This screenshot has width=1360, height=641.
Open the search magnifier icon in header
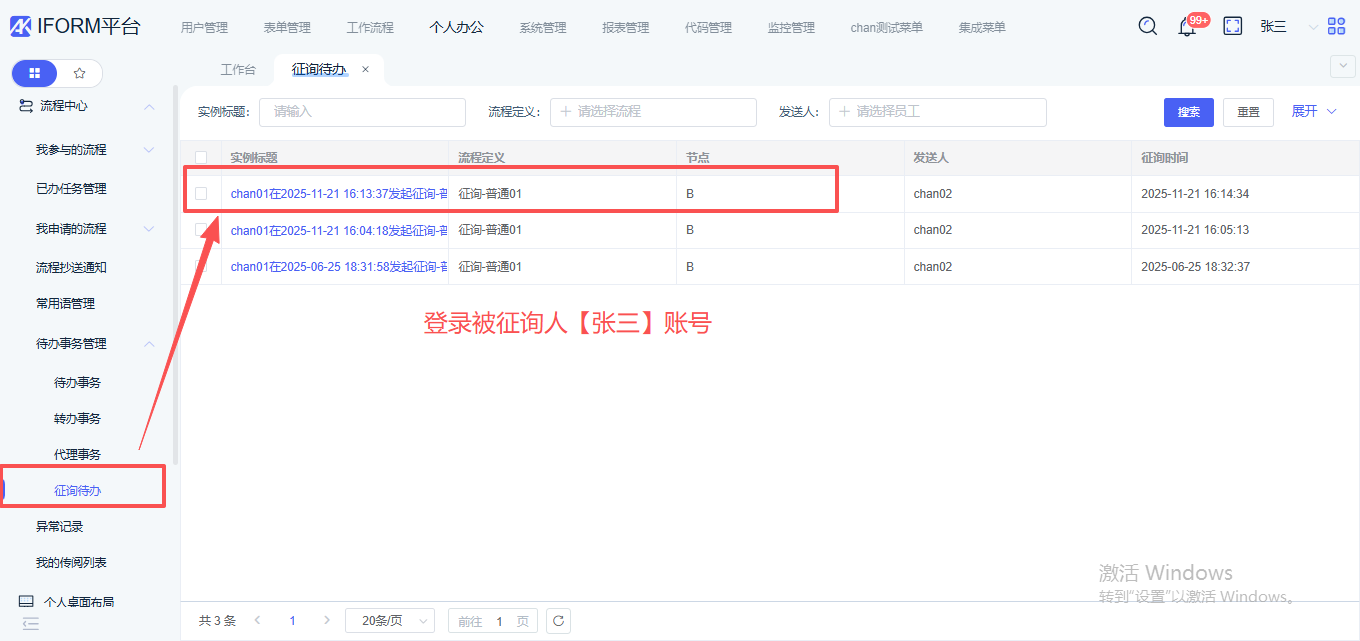(1148, 26)
